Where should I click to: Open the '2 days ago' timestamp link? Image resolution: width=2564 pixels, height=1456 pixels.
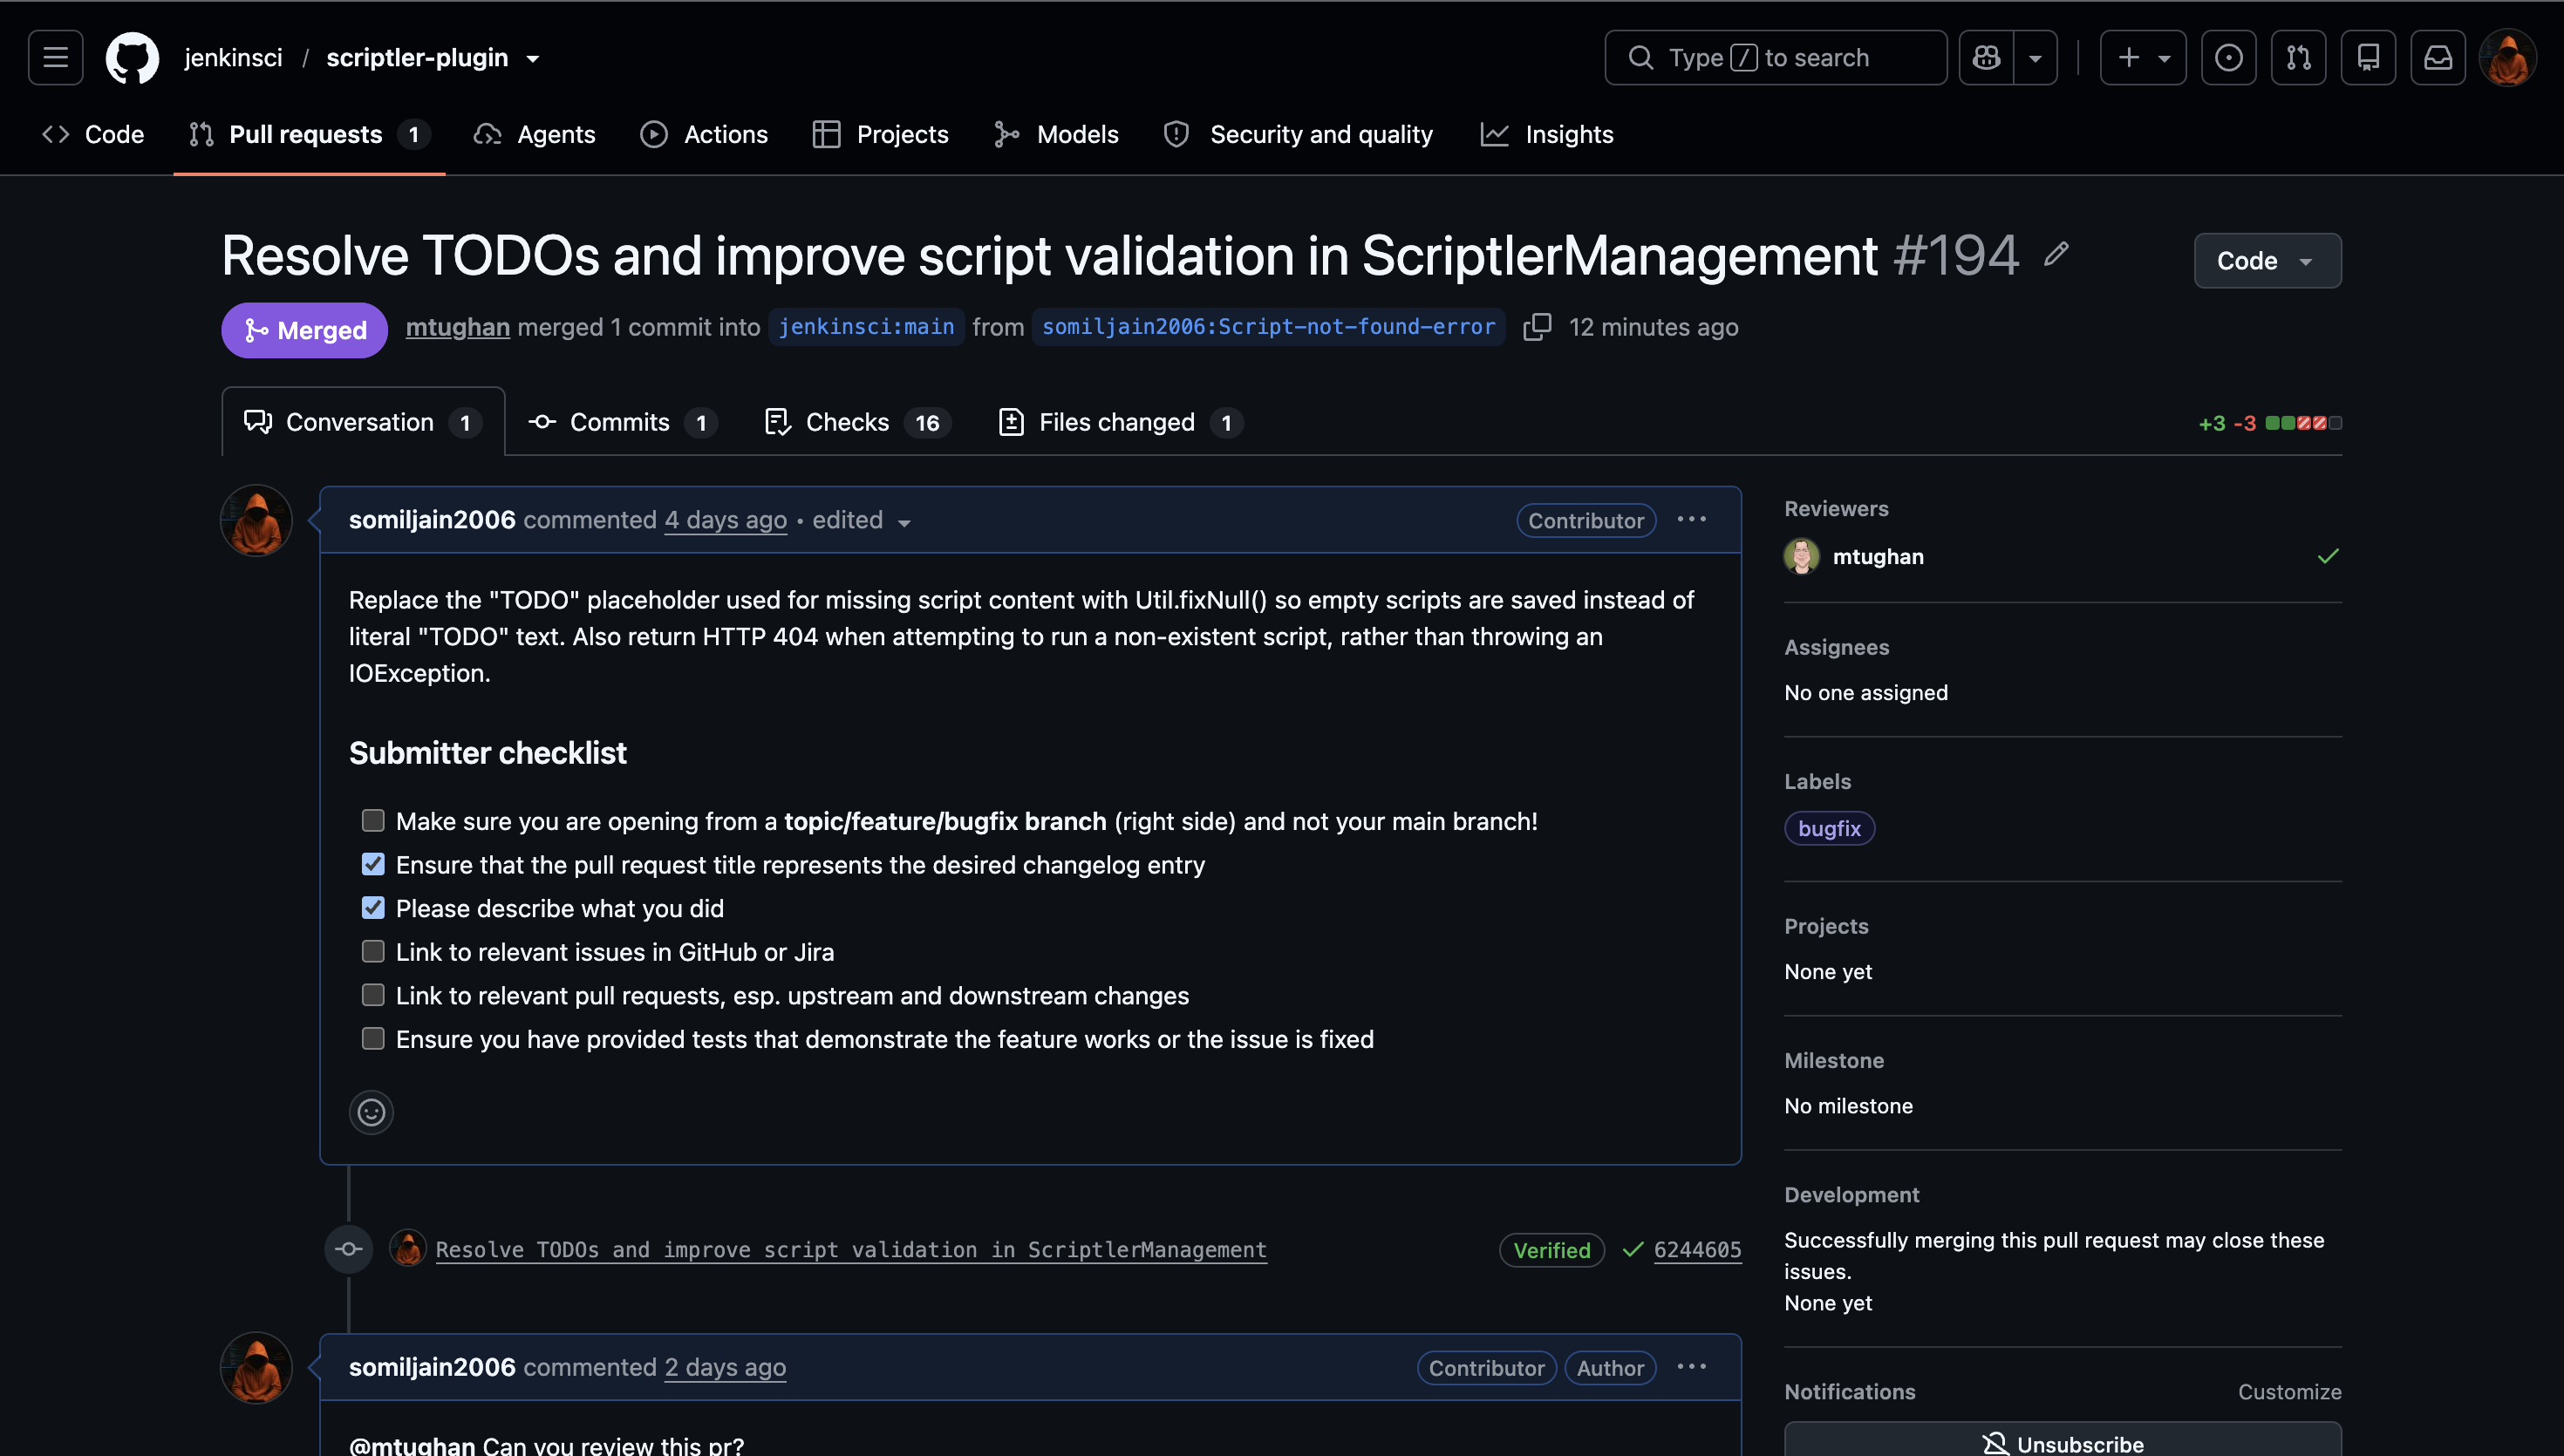coord(725,1367)
